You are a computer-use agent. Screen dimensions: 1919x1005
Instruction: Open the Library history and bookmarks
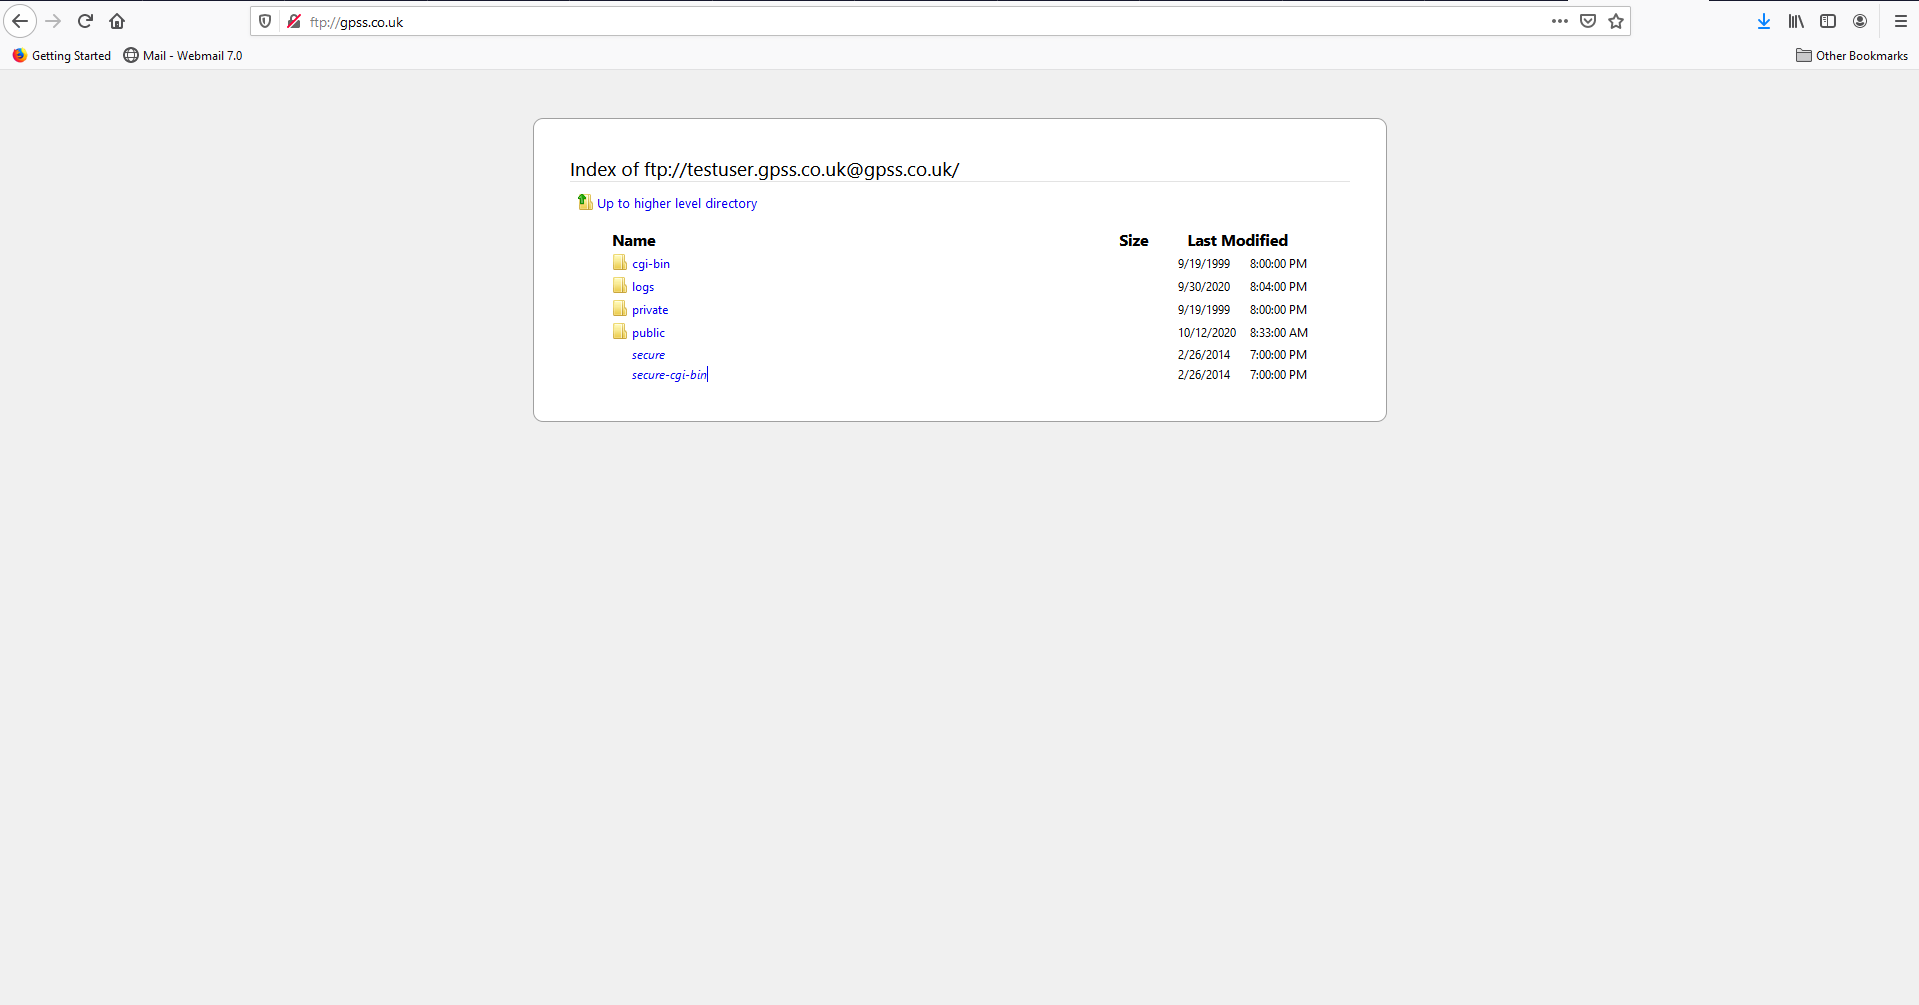pyautogui.click(x=1796, y=21)
